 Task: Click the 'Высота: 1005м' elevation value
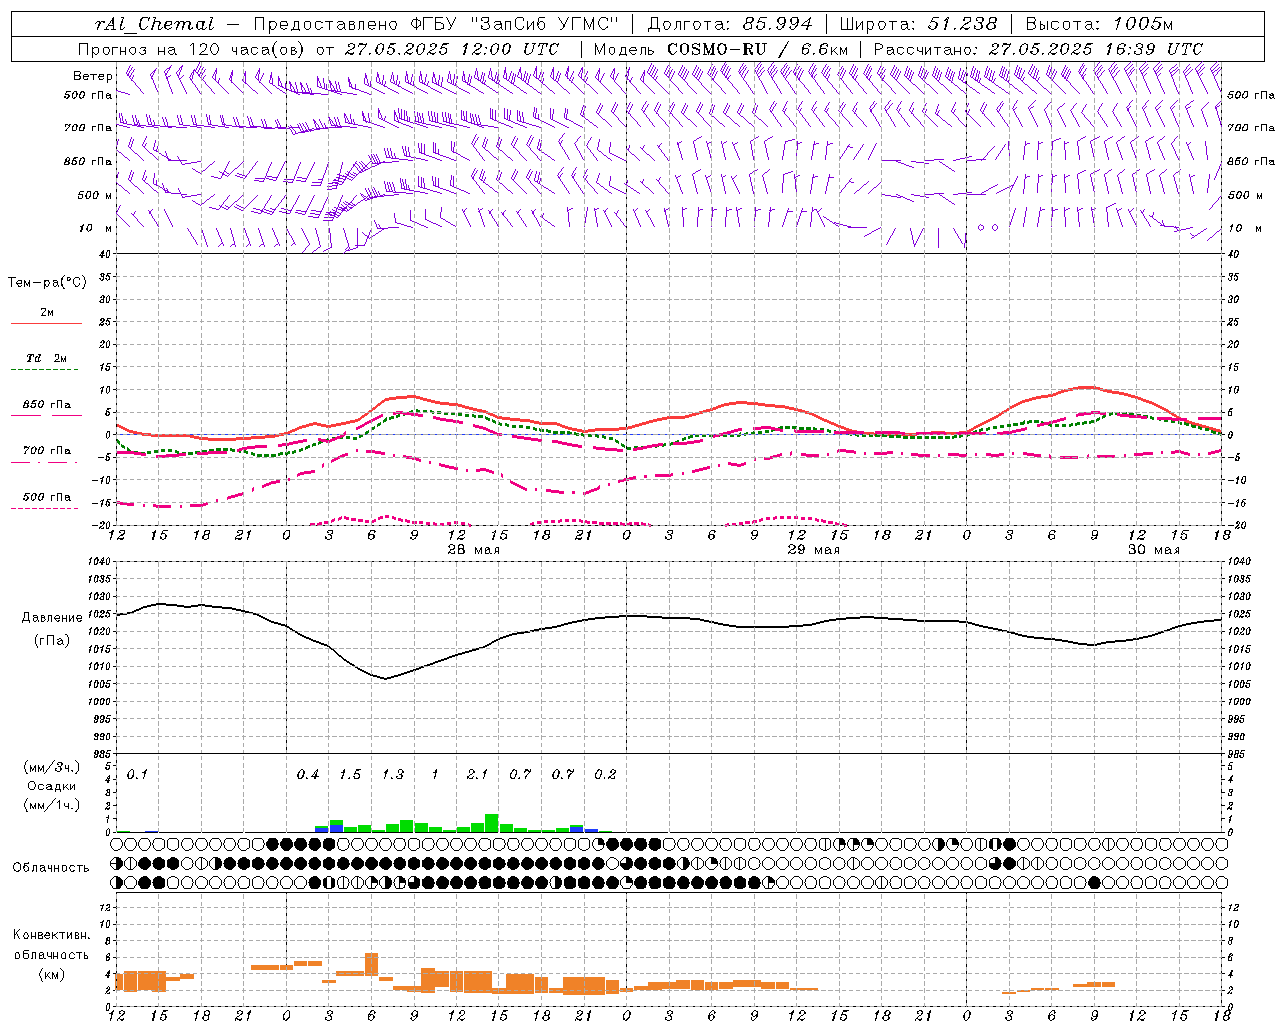[x=1099, y=24]
